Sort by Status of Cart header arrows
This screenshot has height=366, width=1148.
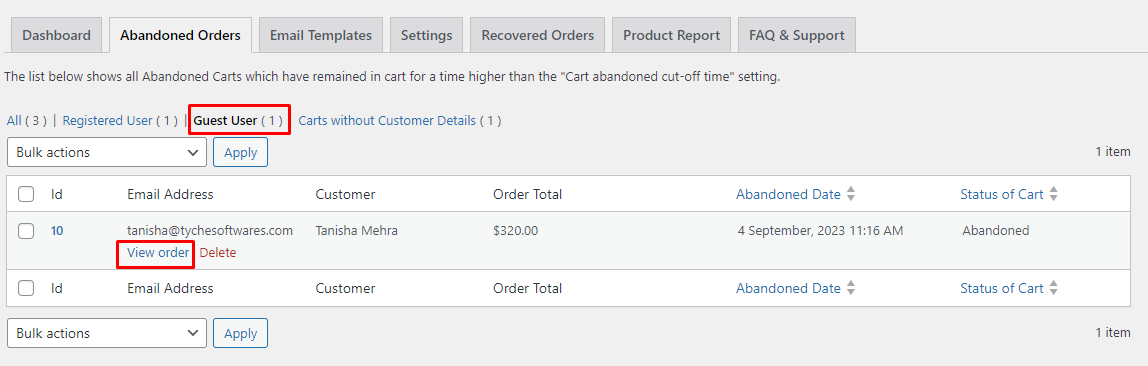click(x=1053, y=194)
